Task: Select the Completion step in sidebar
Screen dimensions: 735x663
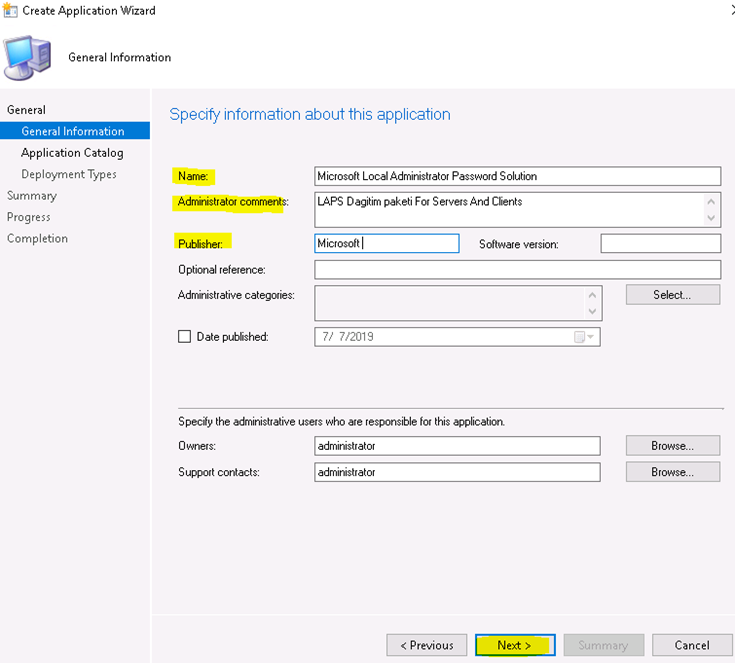Action: click(x=37, y=238)
